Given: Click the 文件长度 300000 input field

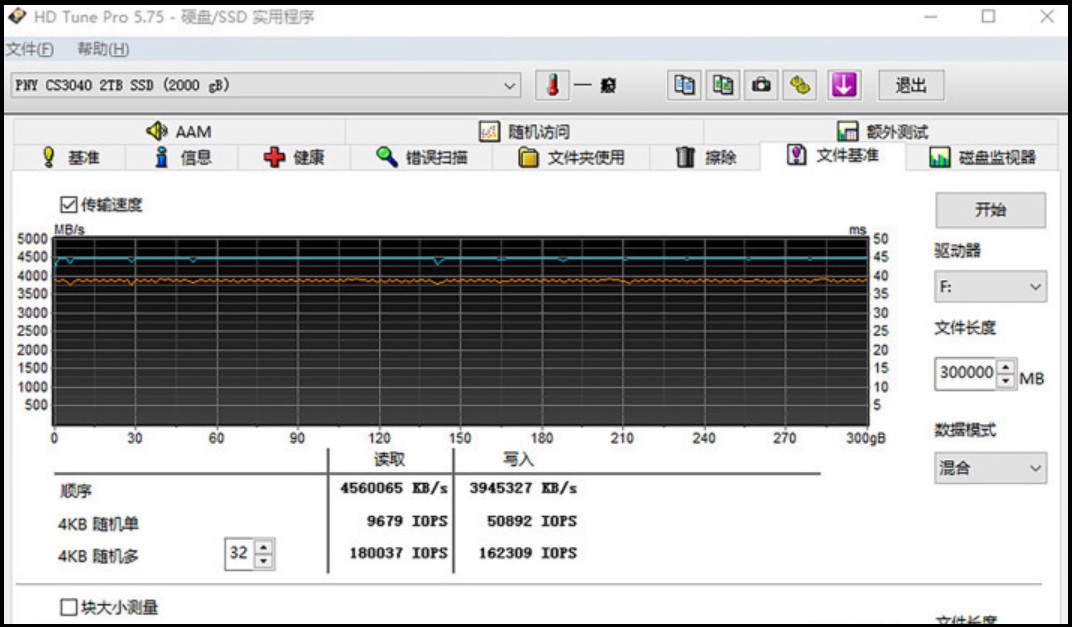Looking at the screenshot, I should (965, 374).
